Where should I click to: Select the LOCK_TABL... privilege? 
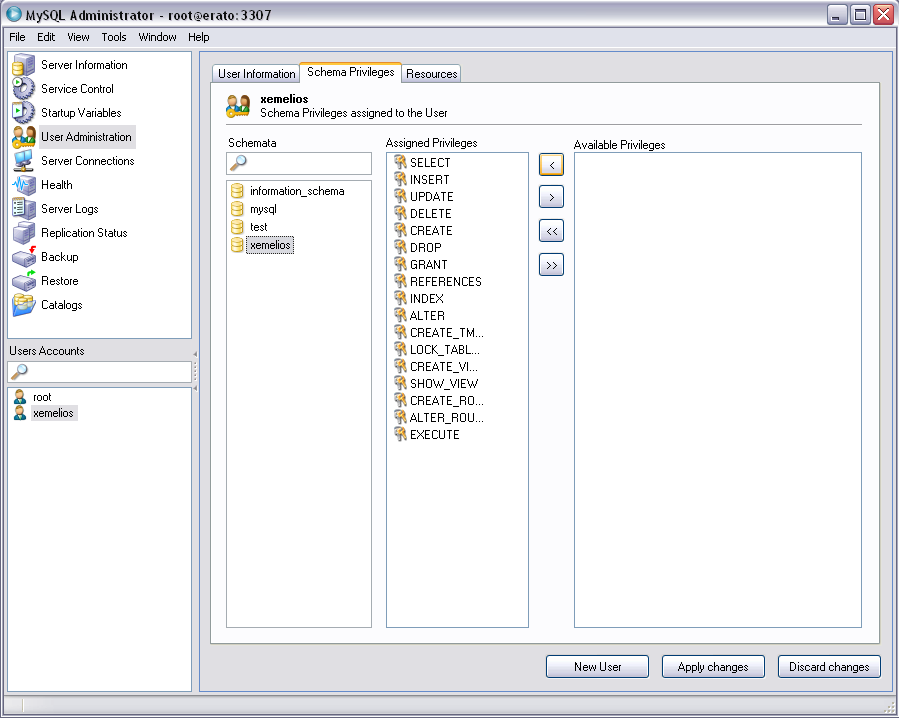[445, 350]
